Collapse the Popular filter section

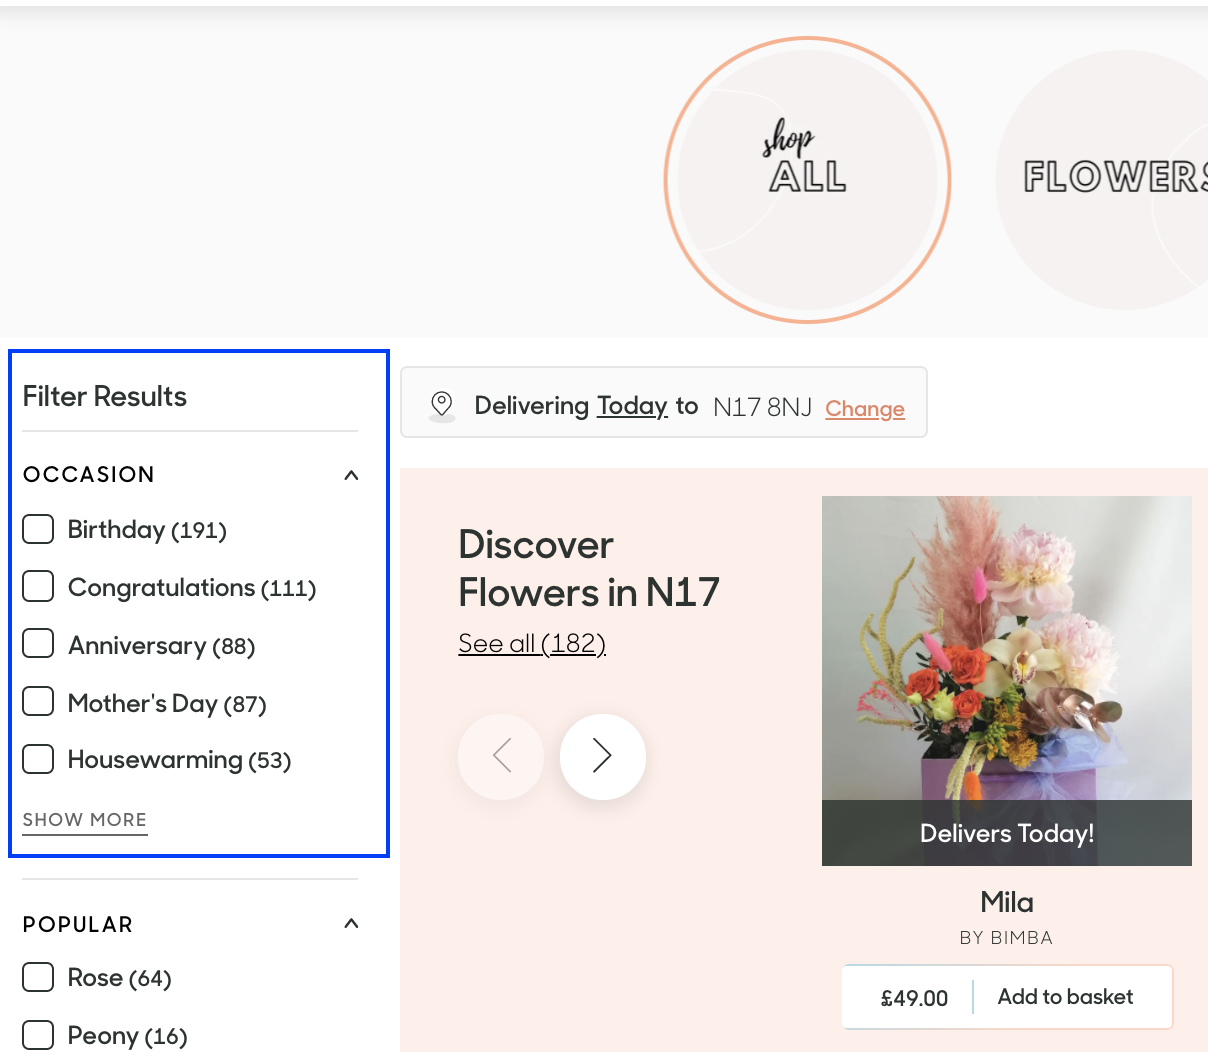point(351,924)
